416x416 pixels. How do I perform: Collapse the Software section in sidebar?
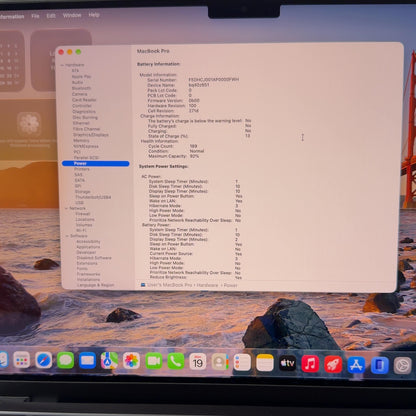point(67,236)
